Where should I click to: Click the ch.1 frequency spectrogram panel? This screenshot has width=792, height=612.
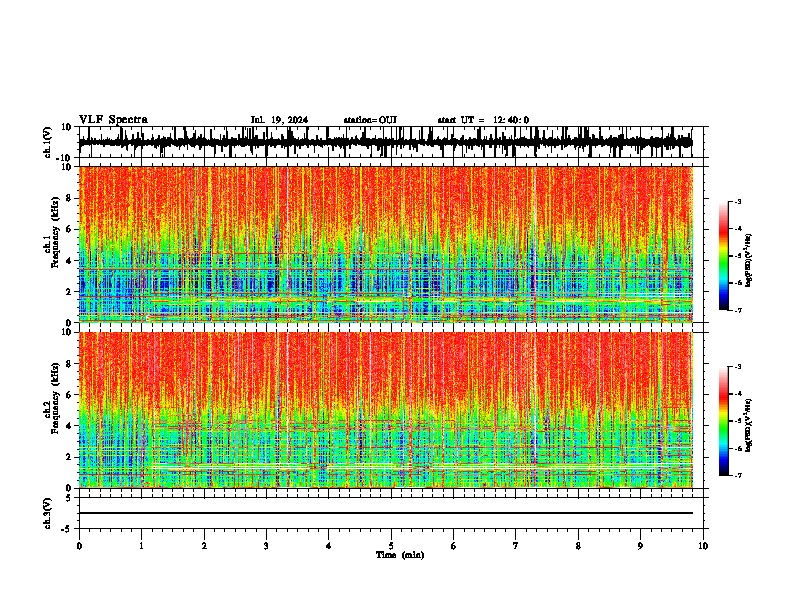(386, 244)
